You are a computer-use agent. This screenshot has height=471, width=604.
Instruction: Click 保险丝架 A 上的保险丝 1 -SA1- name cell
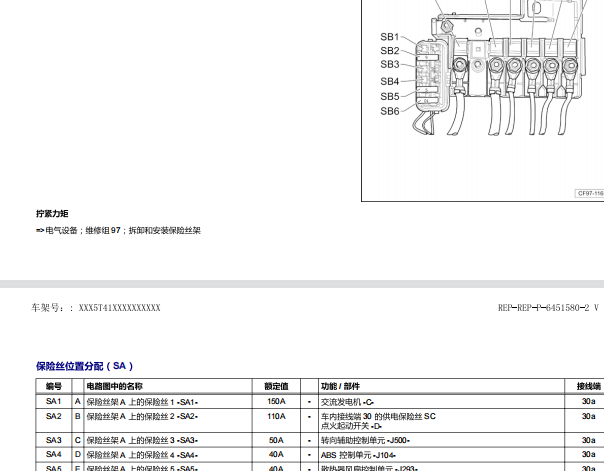(168, 402)
